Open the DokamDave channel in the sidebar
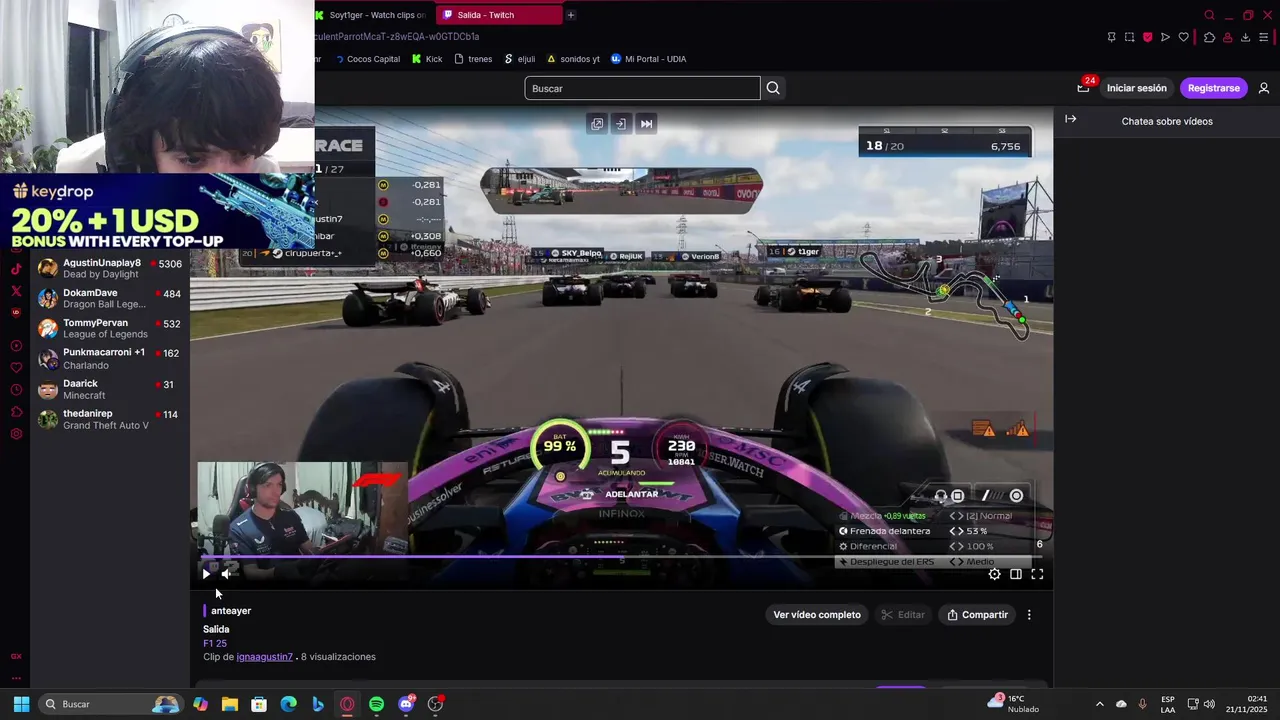The height and width of the screenshot is (720, 1280). (x=110, y=298)
